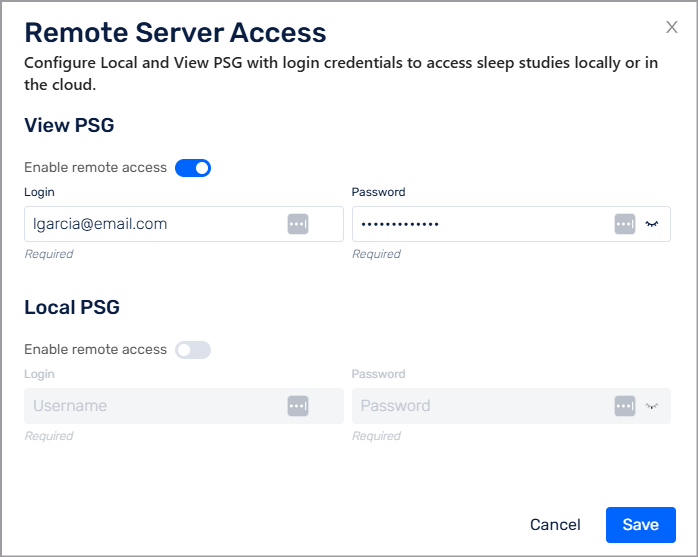Open password manager icon in View PSG Login
Viewport: 698px width, 557px height.
(x=298, y=224)
